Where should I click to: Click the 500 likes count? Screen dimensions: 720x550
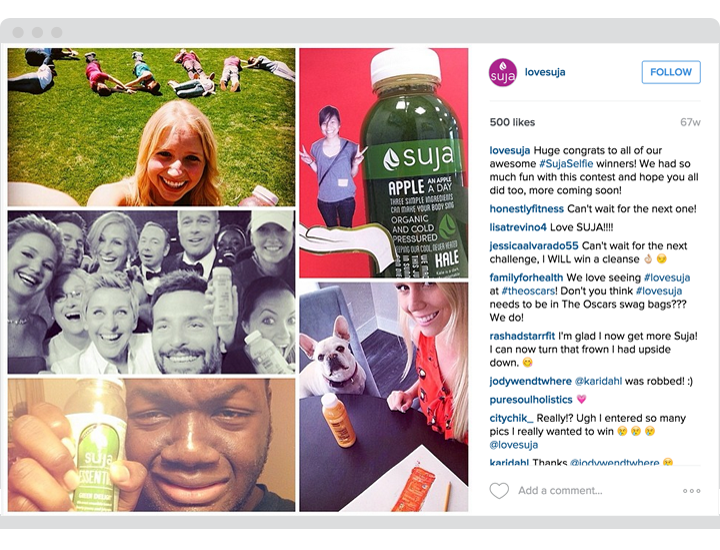coord(512,122)
